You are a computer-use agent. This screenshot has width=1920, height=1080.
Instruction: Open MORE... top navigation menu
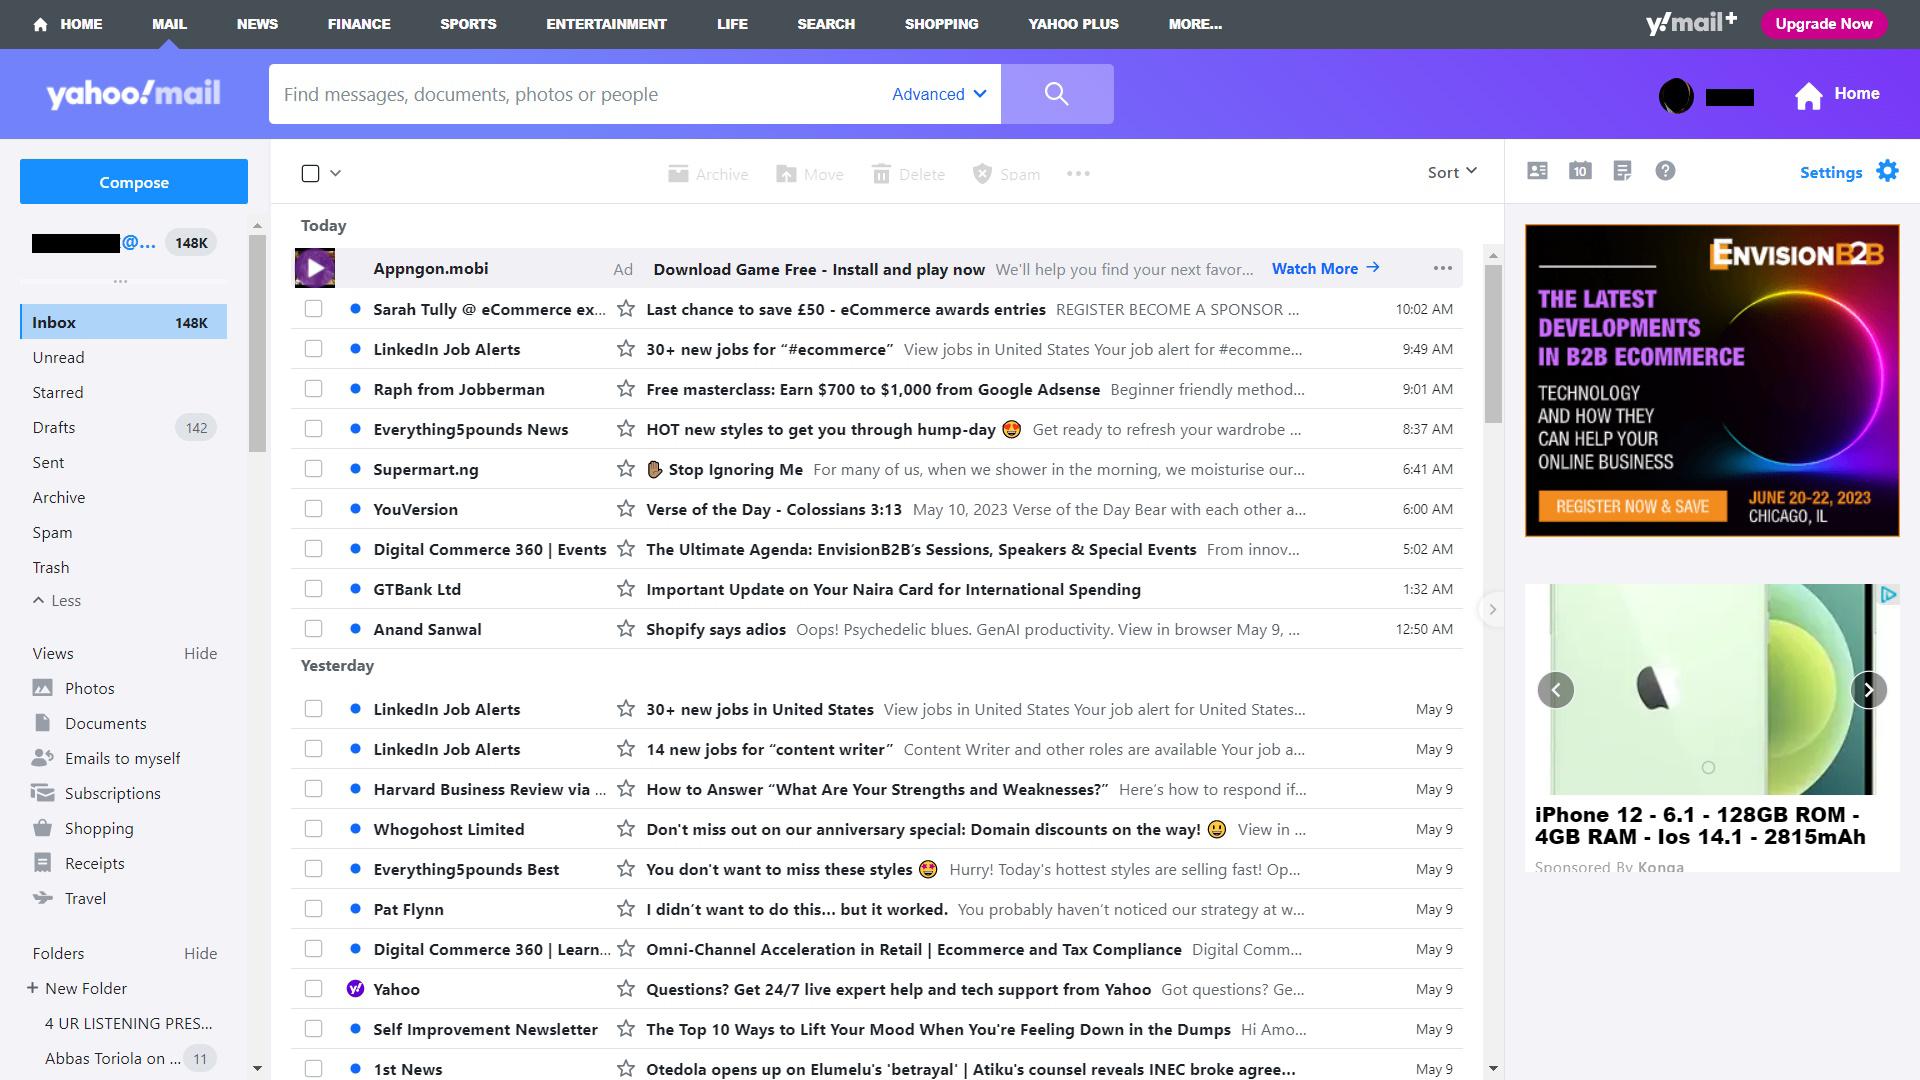[1195, 24]
